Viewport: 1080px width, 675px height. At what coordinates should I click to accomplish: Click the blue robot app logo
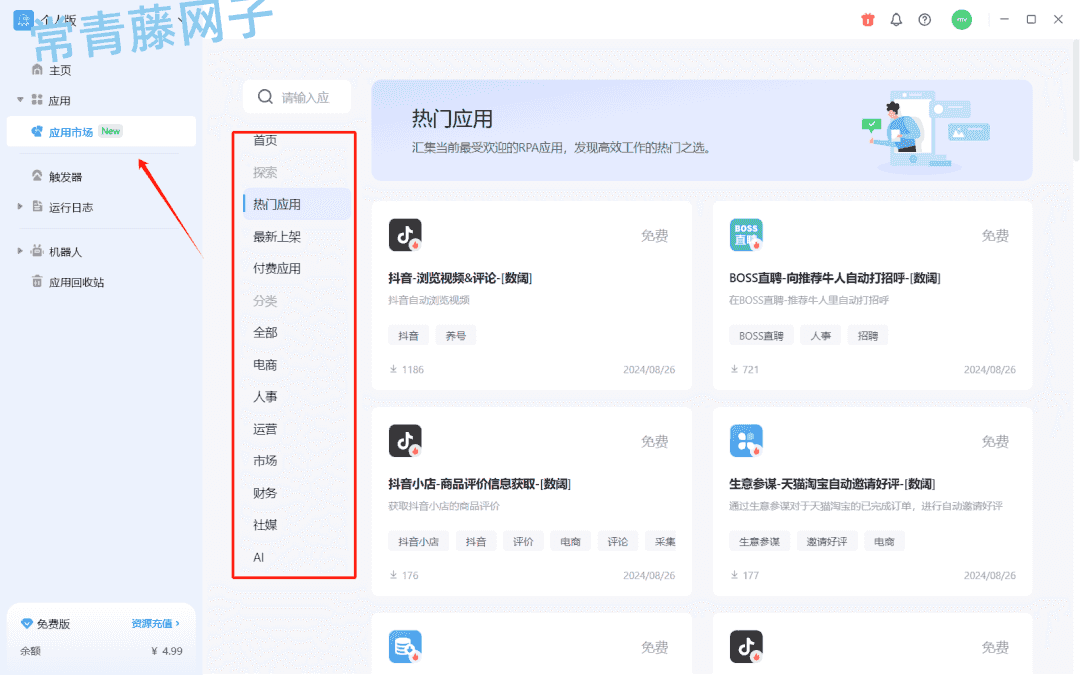click(x=23, y=19)
